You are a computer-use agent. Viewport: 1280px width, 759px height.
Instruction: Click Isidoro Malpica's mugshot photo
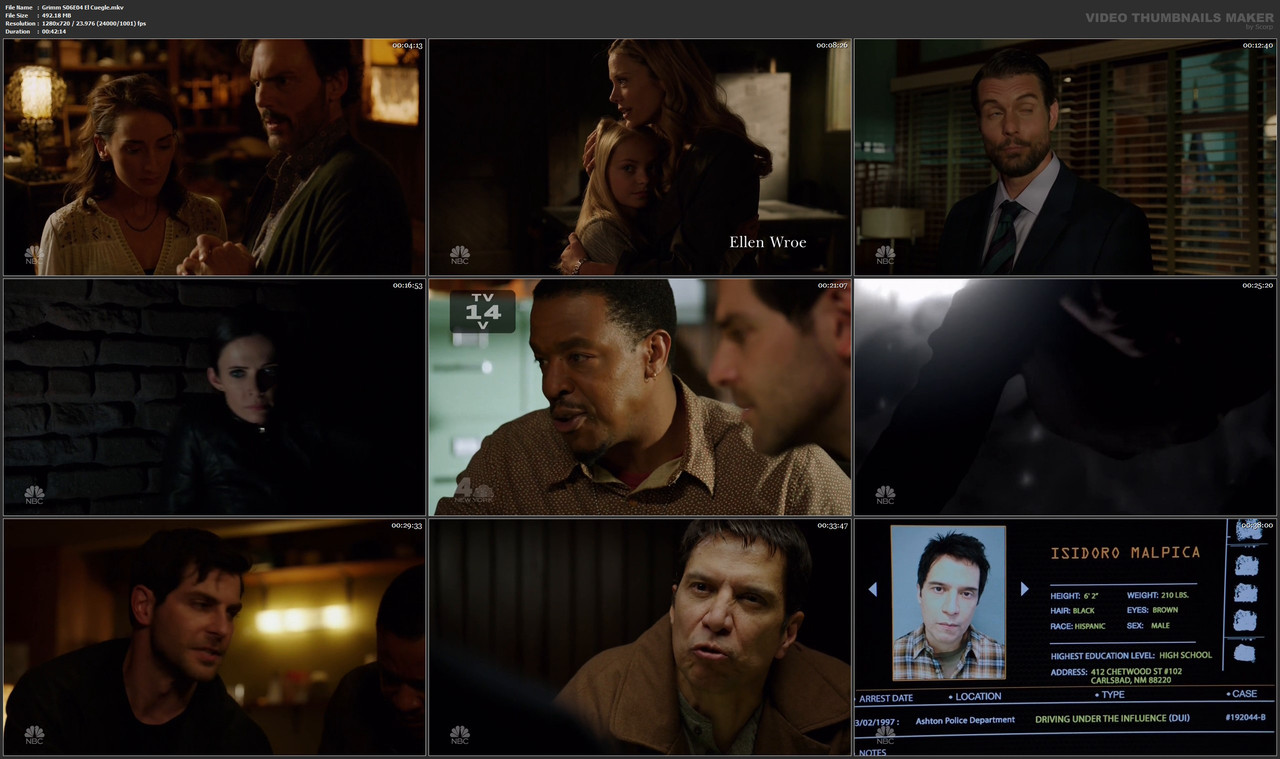(x=948, y=601)
